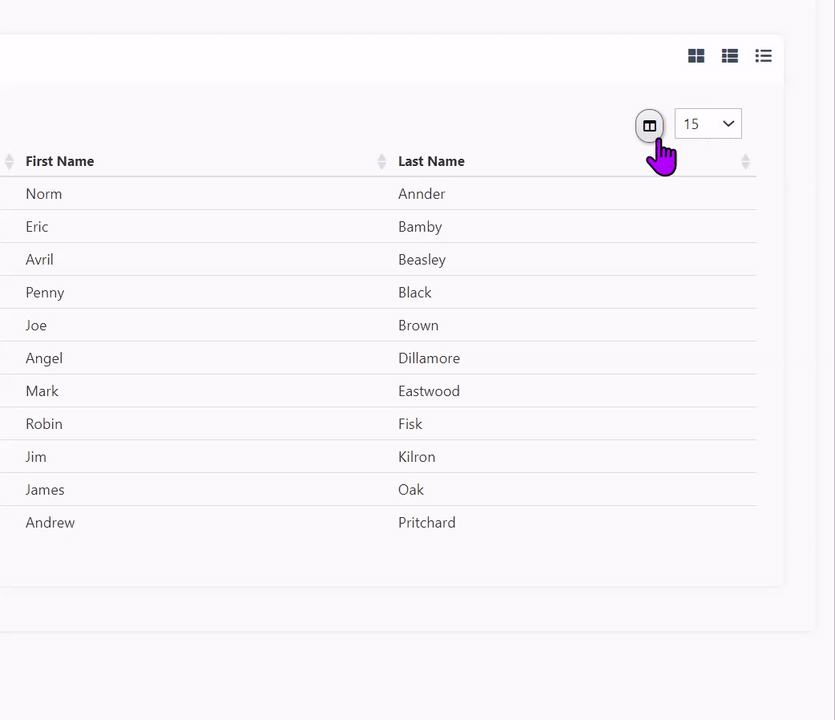Open the column visibility button
The height and width of the screenshot is (720, 835).
pos(649,126)
